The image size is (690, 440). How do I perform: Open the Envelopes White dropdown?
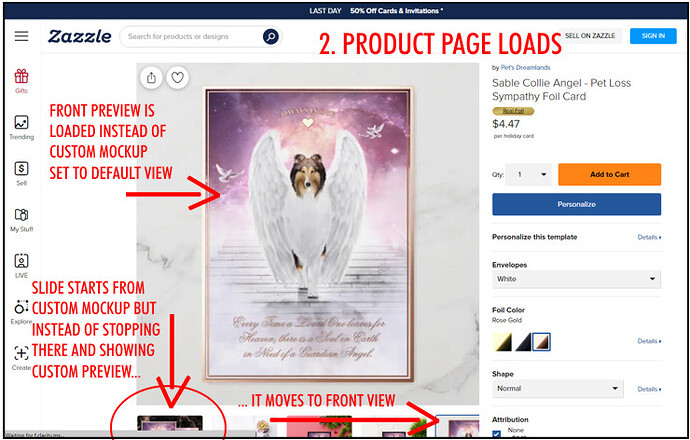tap(576, 279)
